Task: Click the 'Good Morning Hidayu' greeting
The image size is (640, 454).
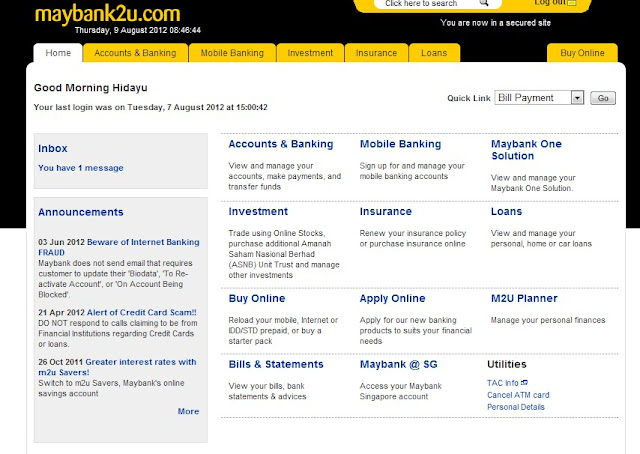Action: coord(91,88)
